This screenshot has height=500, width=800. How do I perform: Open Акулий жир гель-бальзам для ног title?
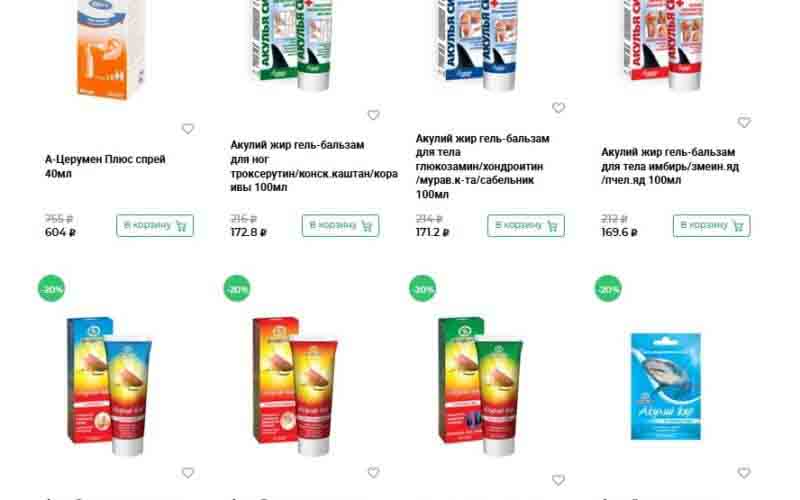pyautogui.click(x=314, y=166)
